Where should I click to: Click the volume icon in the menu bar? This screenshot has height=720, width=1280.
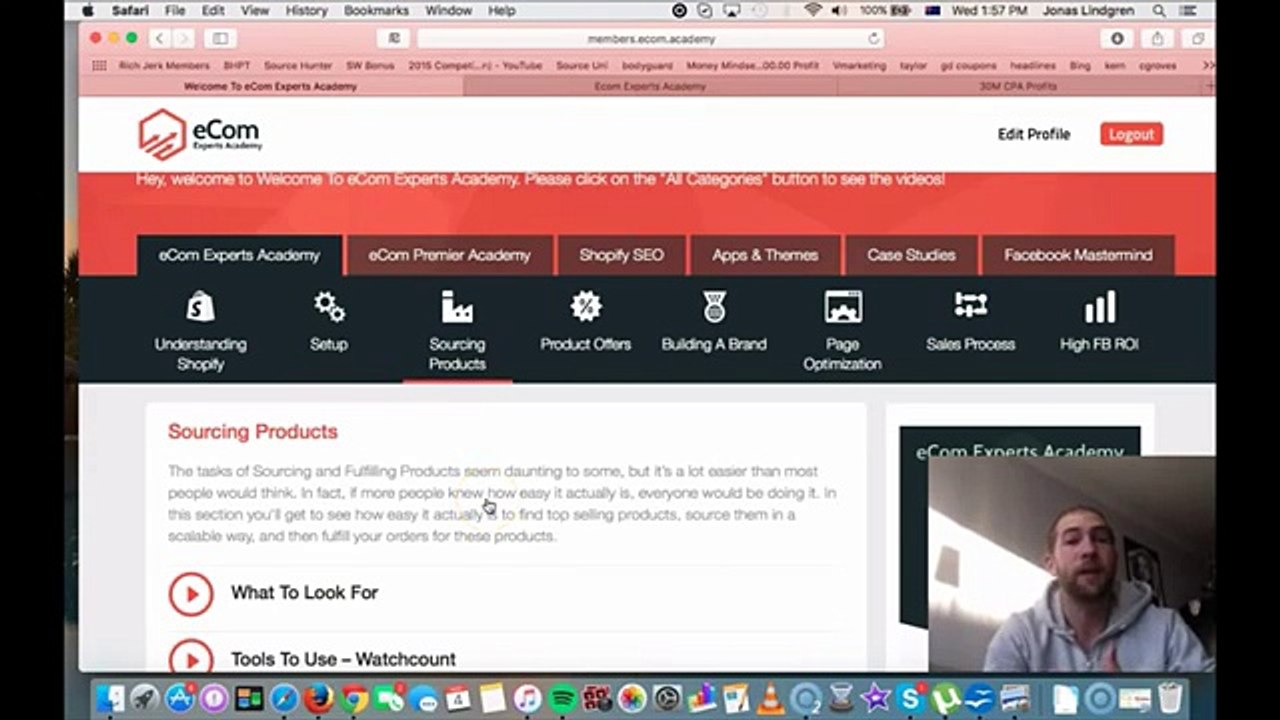coord(839,10)
